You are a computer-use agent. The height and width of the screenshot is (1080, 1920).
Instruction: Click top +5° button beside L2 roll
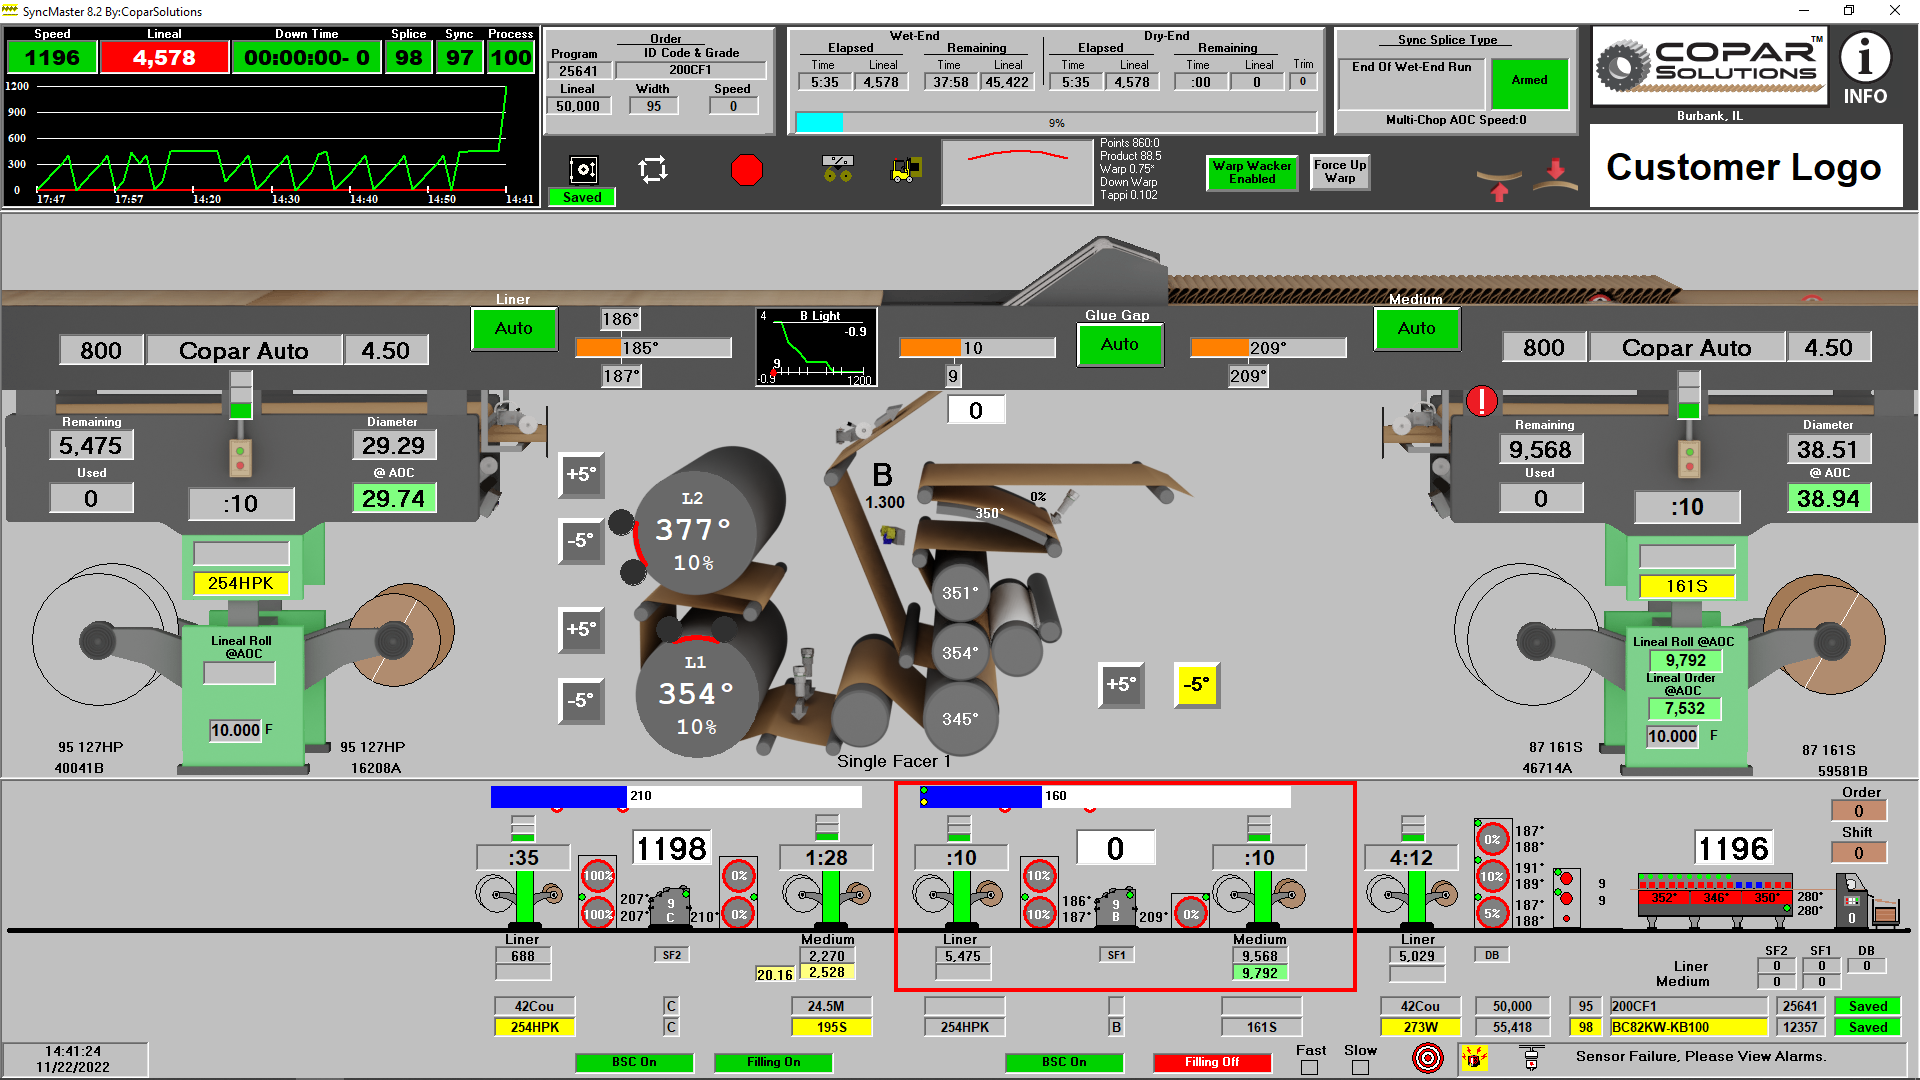pos(581,474)
